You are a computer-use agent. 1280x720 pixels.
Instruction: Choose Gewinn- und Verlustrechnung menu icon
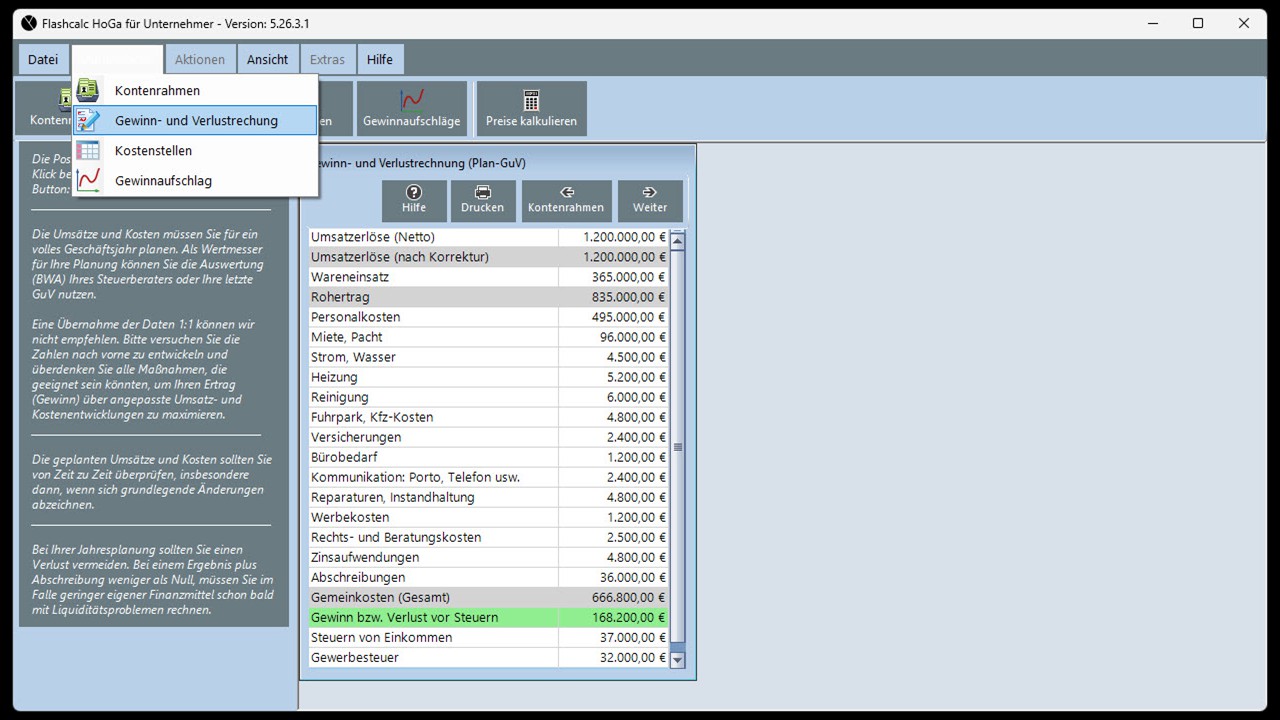point(88,120)
